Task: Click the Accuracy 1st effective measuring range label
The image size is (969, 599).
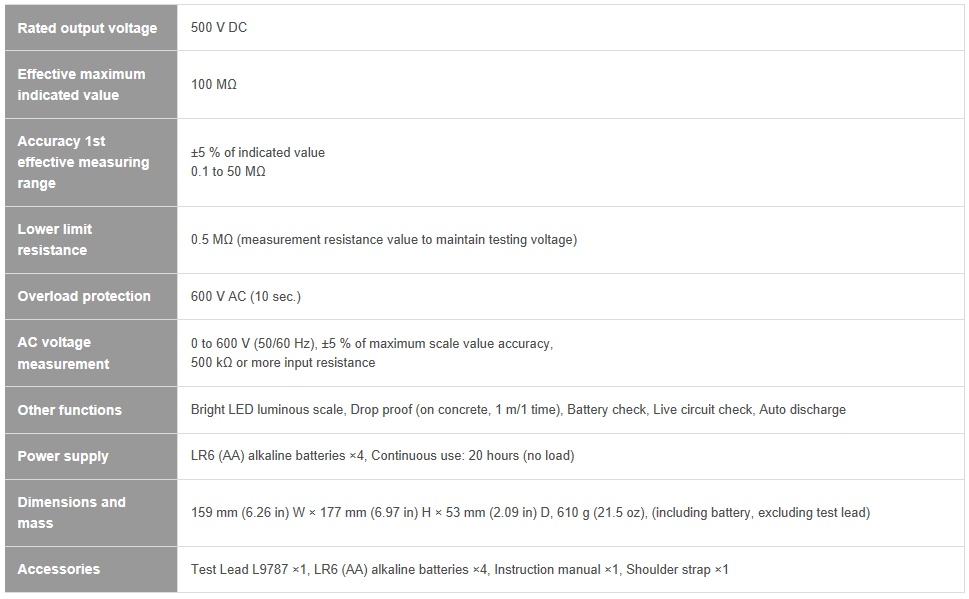Action: click(x=83, y=162)
